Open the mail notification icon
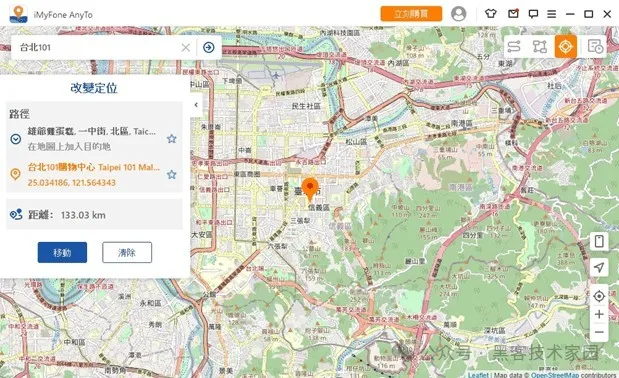Viewport: 619px width, 378px height. (513, 14)
